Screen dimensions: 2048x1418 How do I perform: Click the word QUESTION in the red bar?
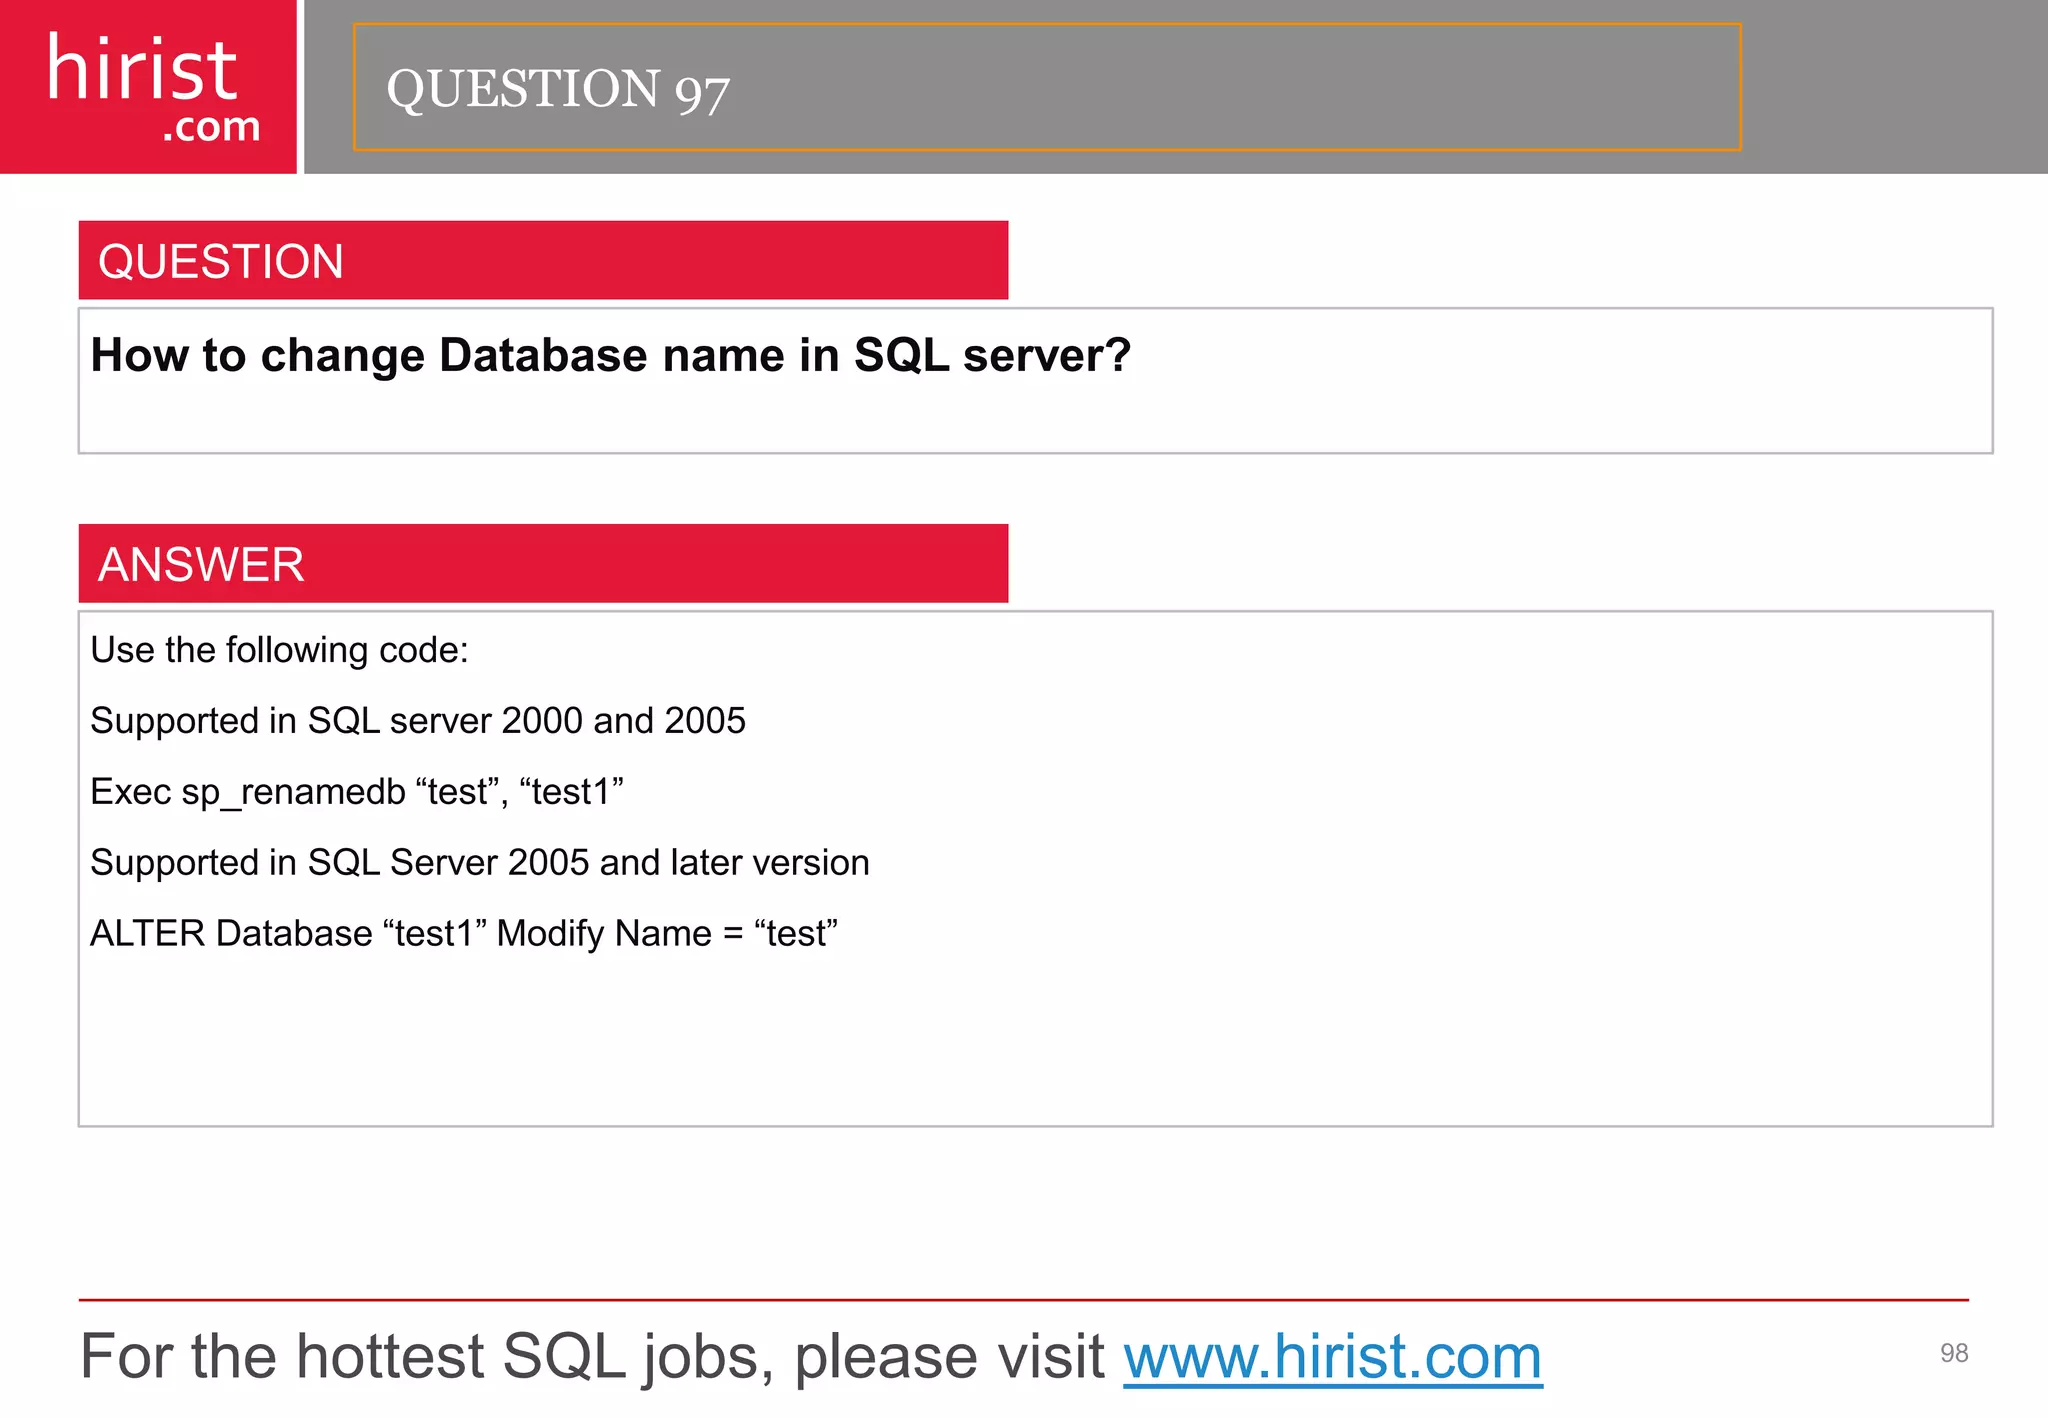[221, 261]
